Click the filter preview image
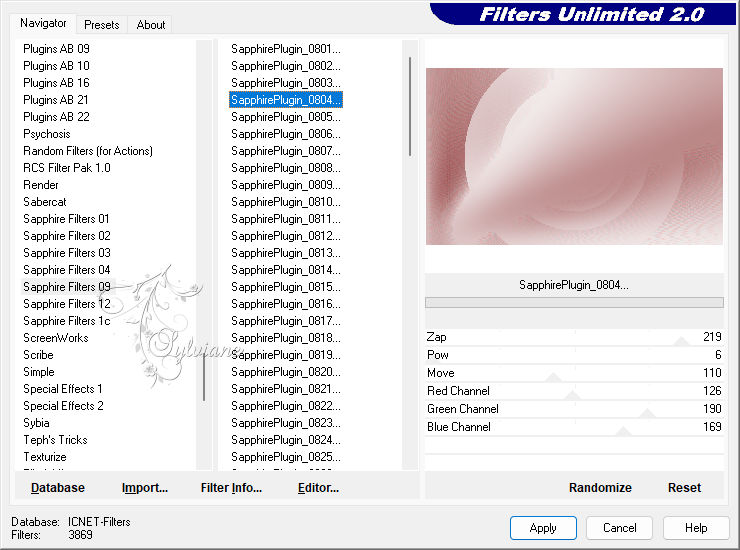 pos(574,156)
